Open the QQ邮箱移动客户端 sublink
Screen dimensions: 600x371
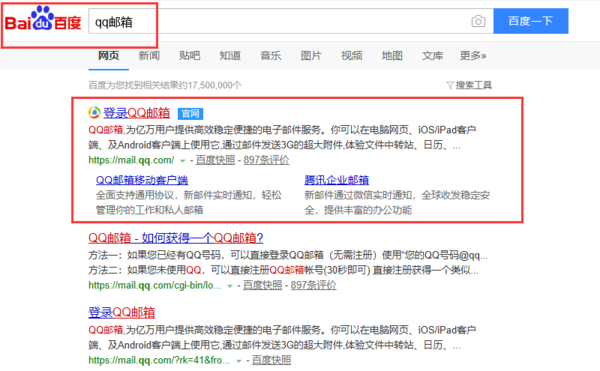tap(142, 180)
